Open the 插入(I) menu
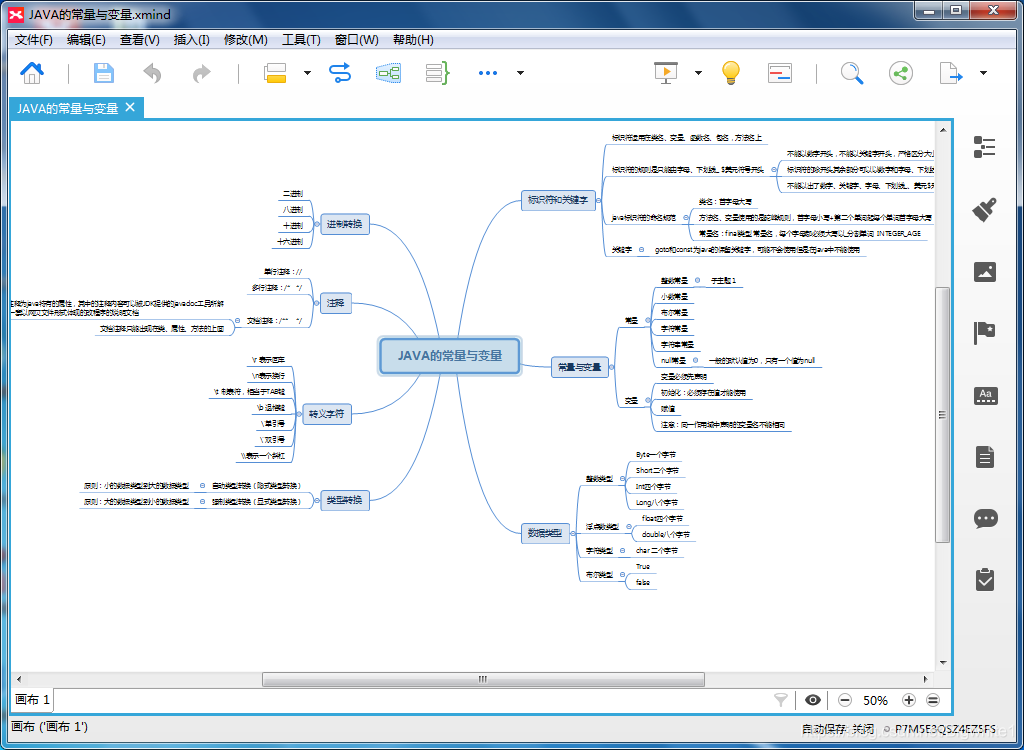 [x=191, y=40]
